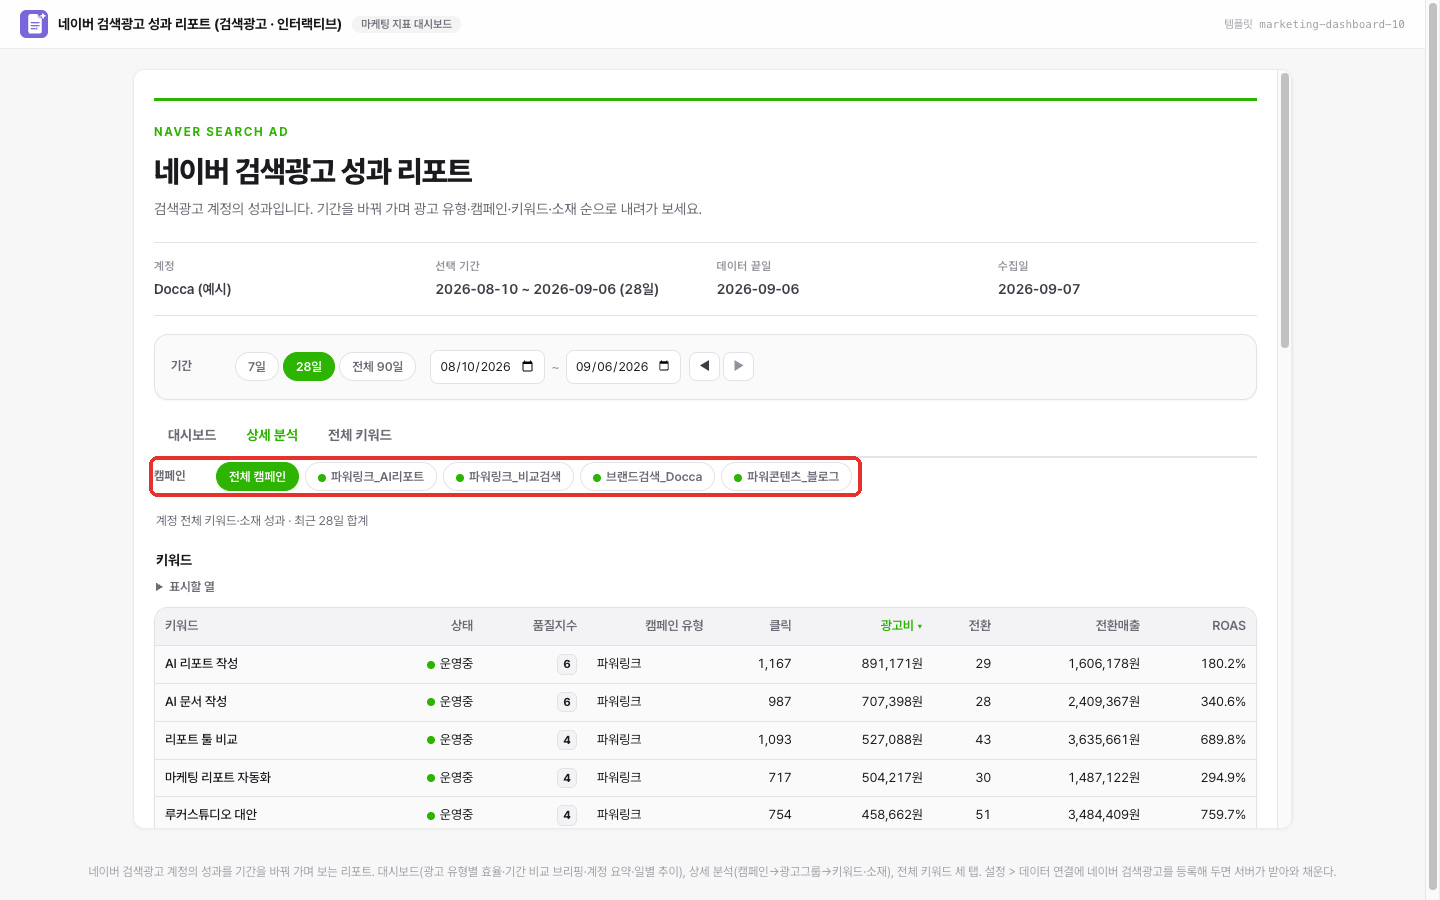
Task: Click the 키워드 column header
Action: [x=182, y=626]
